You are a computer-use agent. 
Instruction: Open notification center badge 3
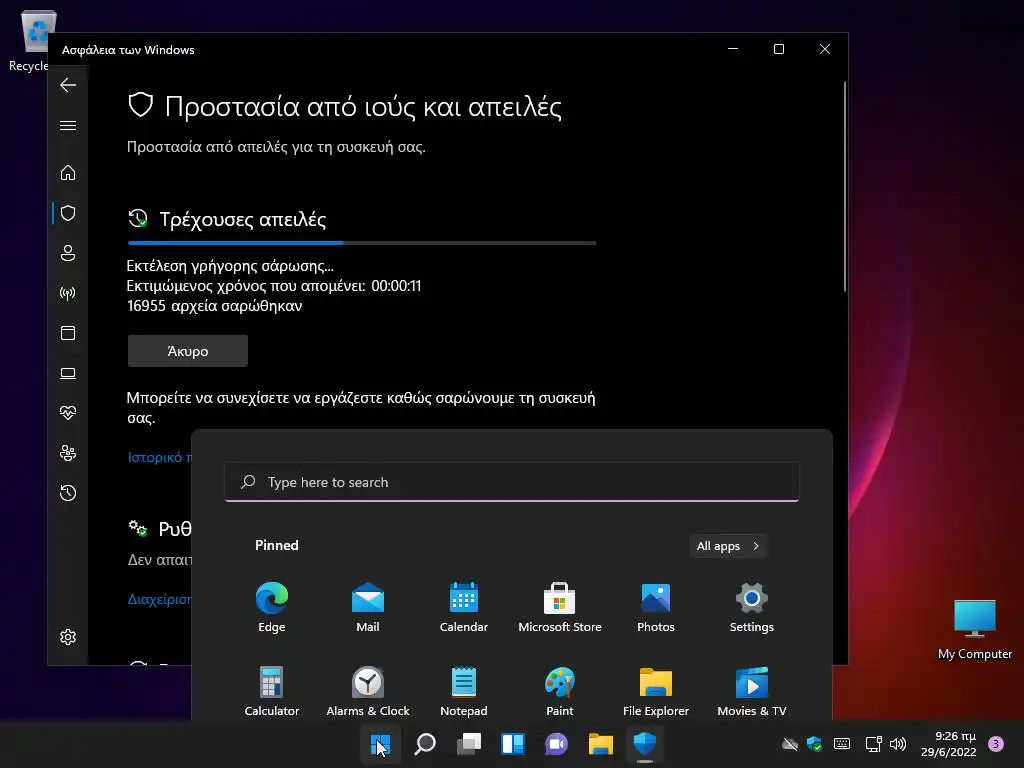996,744
